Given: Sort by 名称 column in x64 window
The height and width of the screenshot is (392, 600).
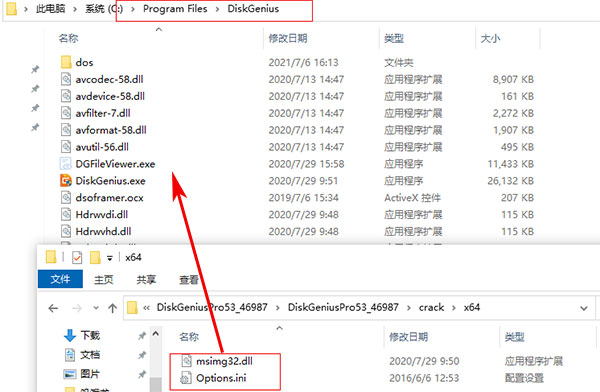Looking at the screenshot, I should (x=189, y=337).
